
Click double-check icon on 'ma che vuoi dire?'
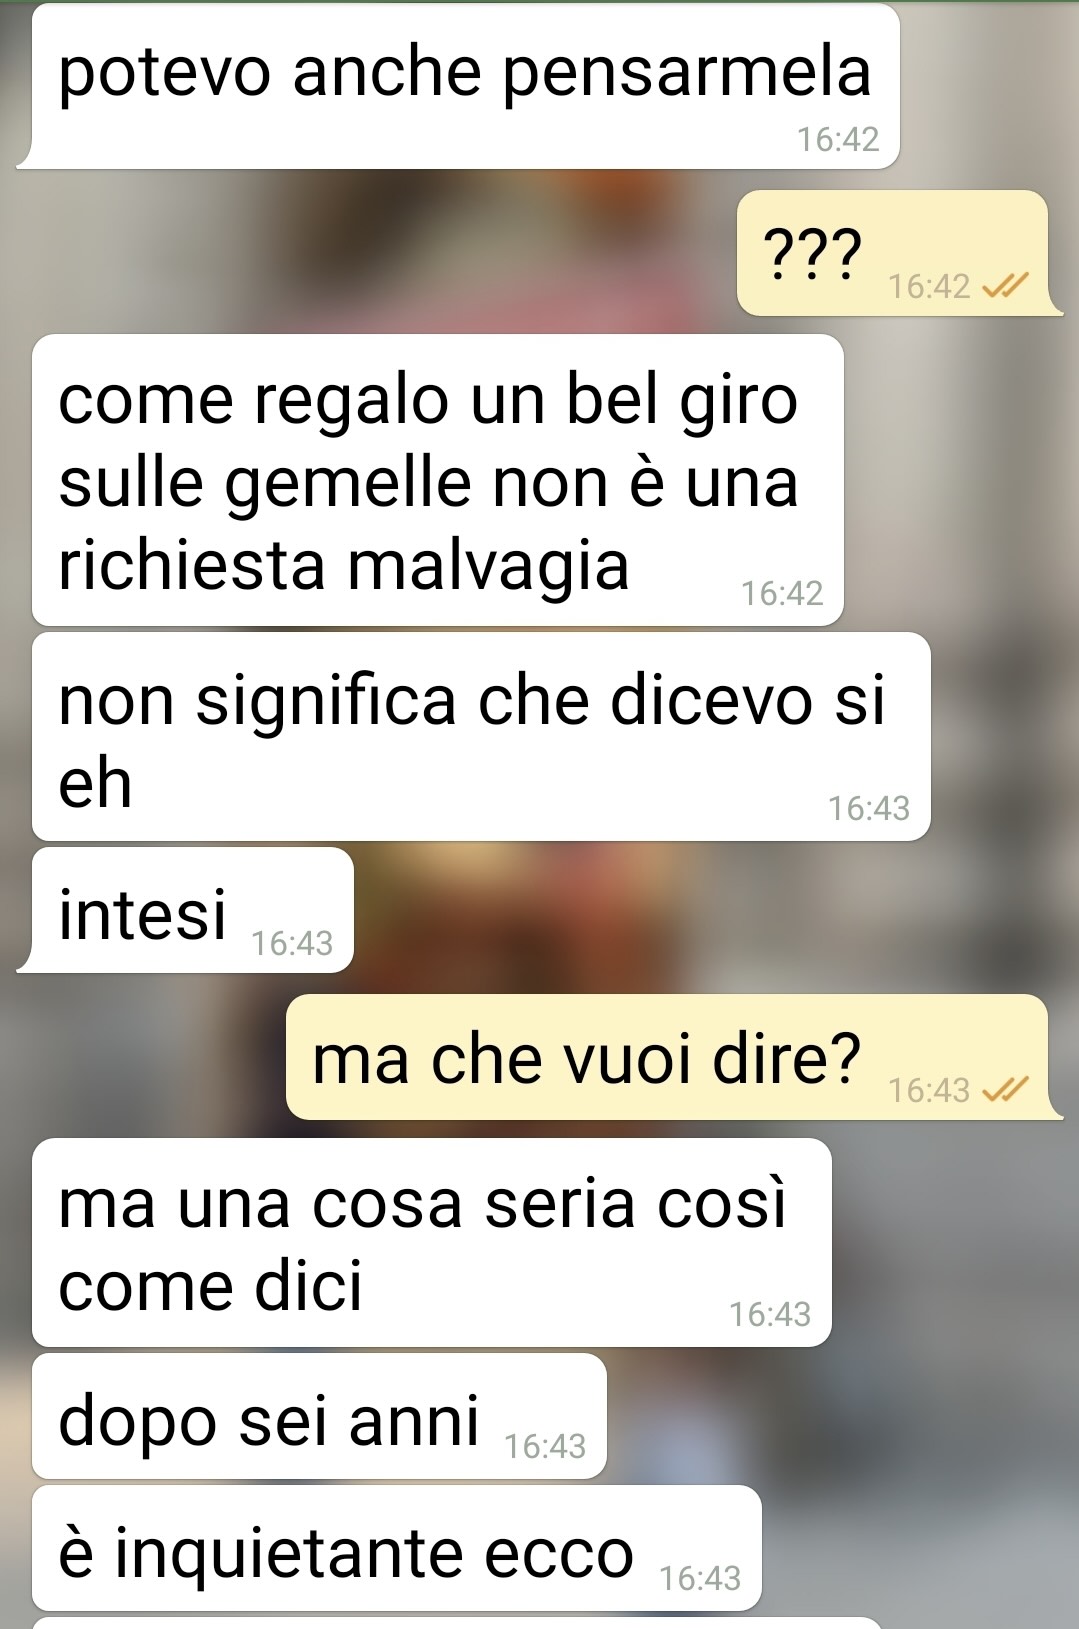point(1005,1089)
